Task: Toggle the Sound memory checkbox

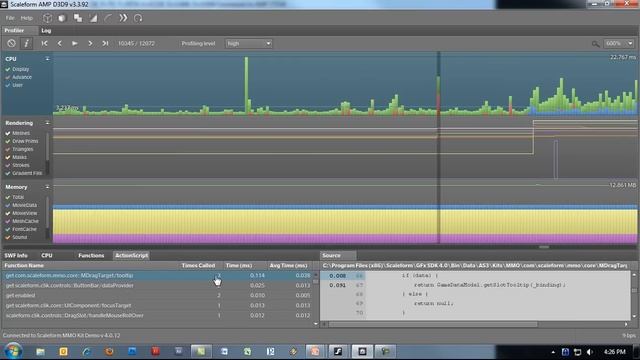Action: tap(8, 237)
